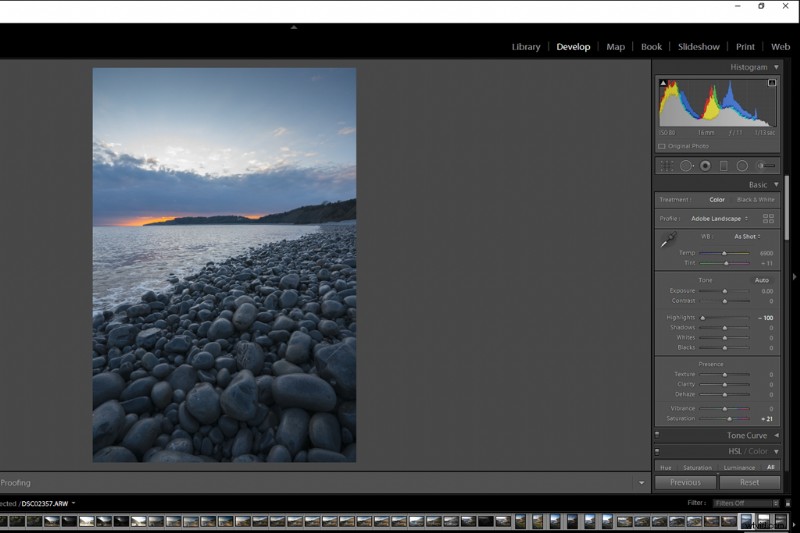Select the Radial Filter tool
Viewport: 800px width, 533px height.
tap(742, 166)
